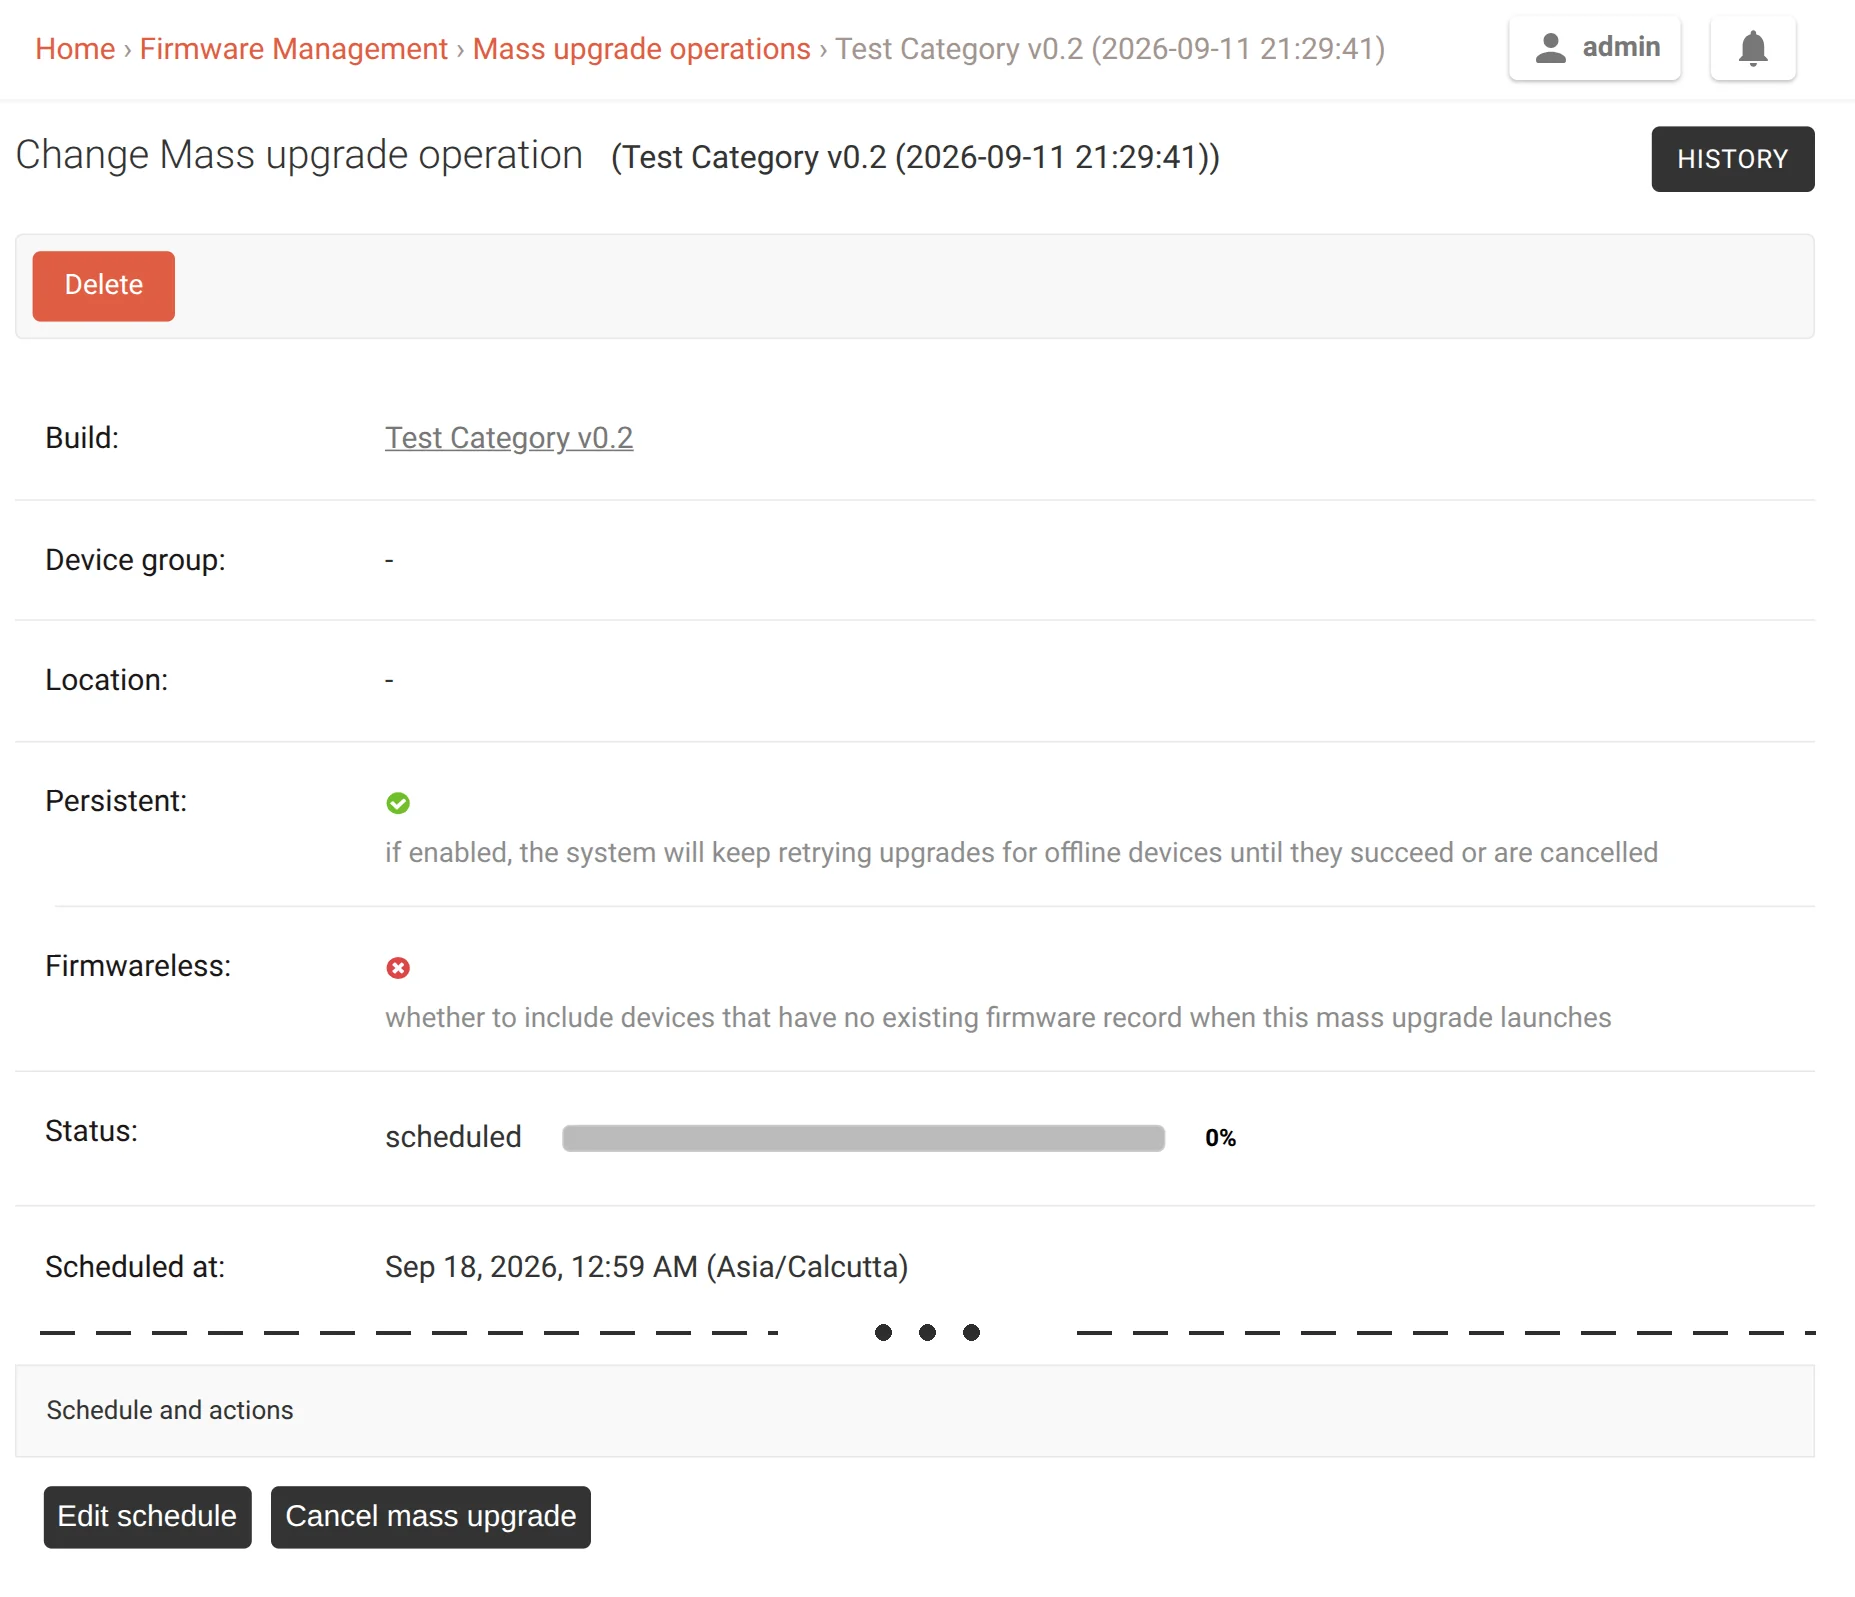Go to Home breadcrumb
Viewport: 1855px width, 1597px height.
(x=75, y=48)
